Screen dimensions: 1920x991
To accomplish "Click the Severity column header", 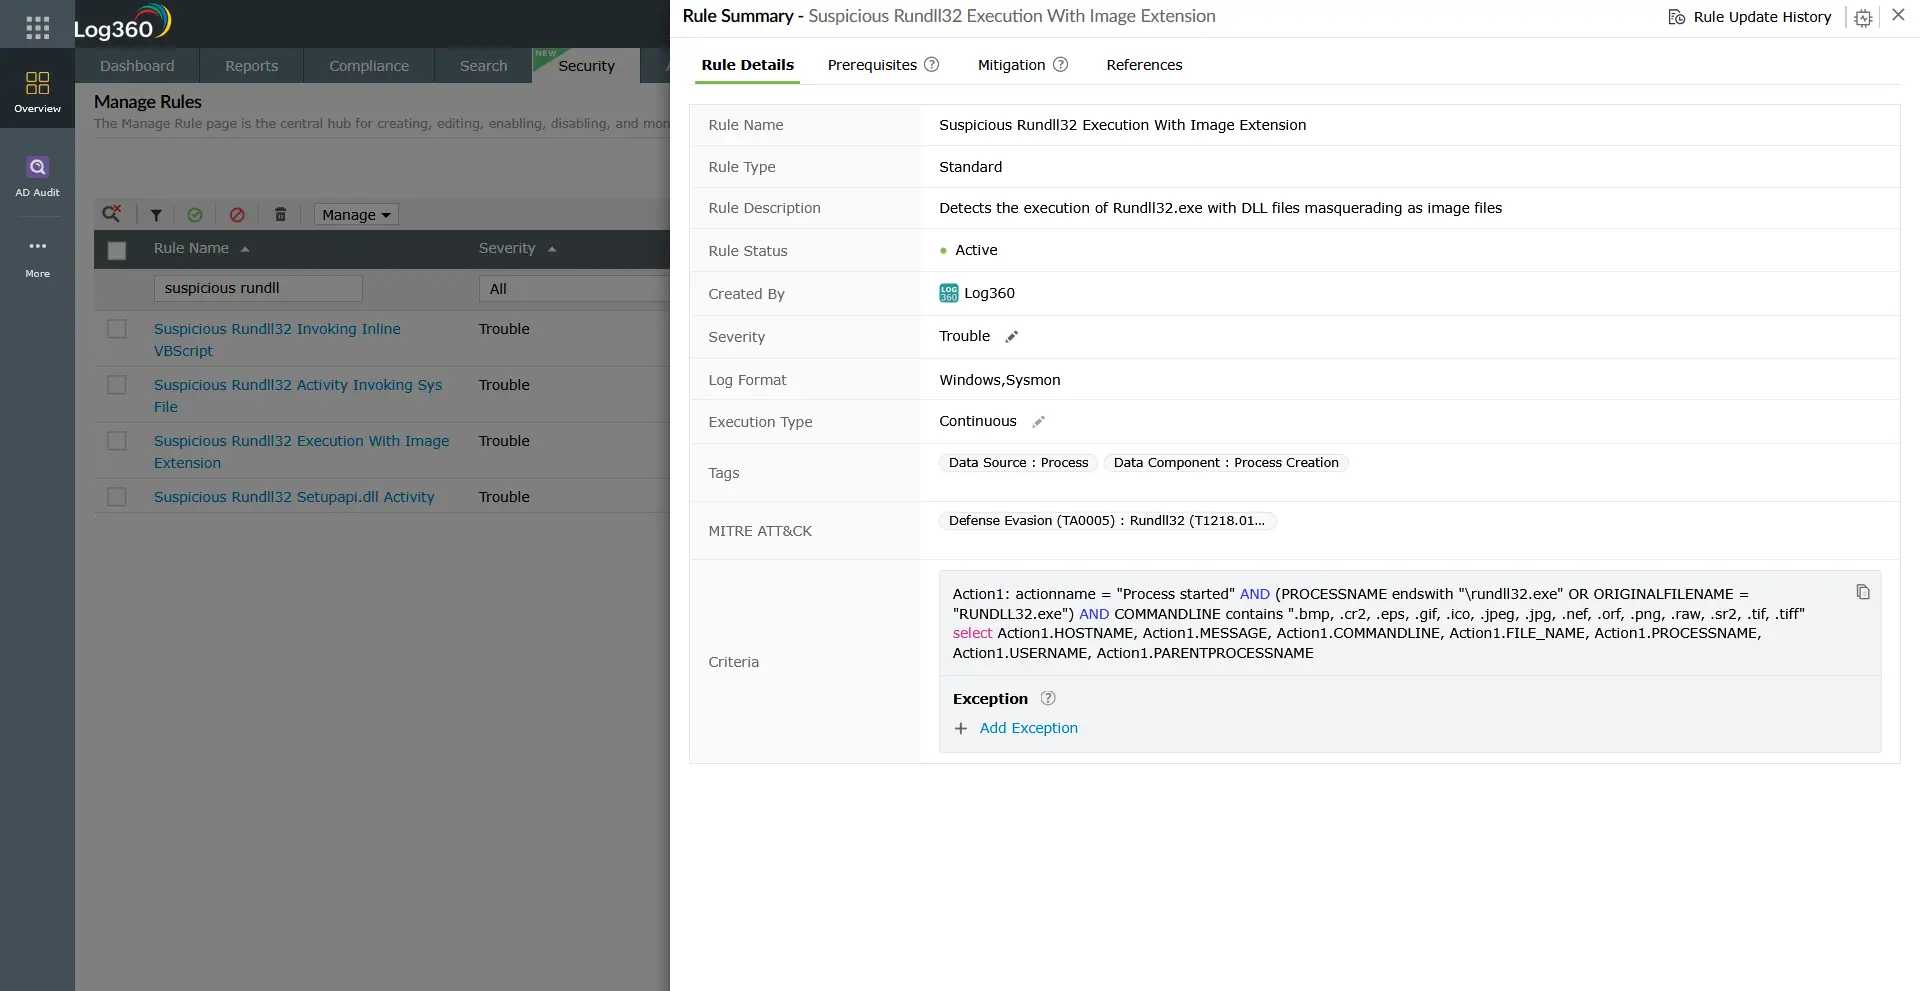I will (x=507, y=249).
